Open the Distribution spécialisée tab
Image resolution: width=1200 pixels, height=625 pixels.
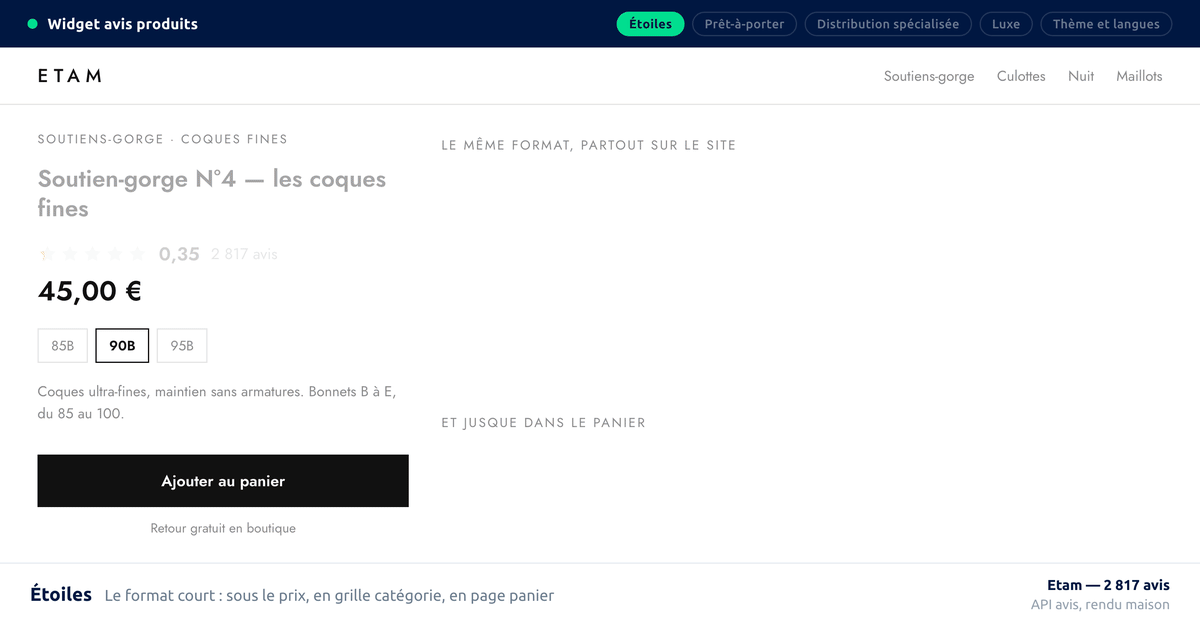888,24
